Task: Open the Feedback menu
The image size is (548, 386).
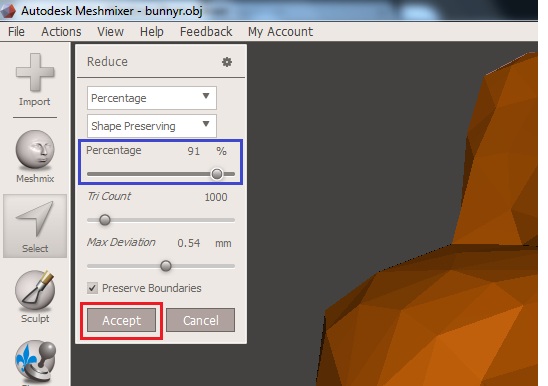Action: coord(206,32)
